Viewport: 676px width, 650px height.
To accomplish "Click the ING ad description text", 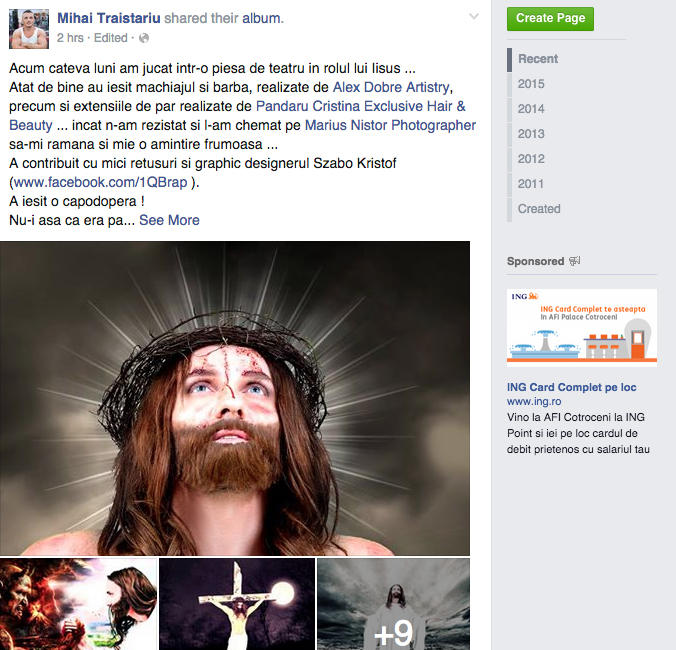I will (x=578, y=433).
